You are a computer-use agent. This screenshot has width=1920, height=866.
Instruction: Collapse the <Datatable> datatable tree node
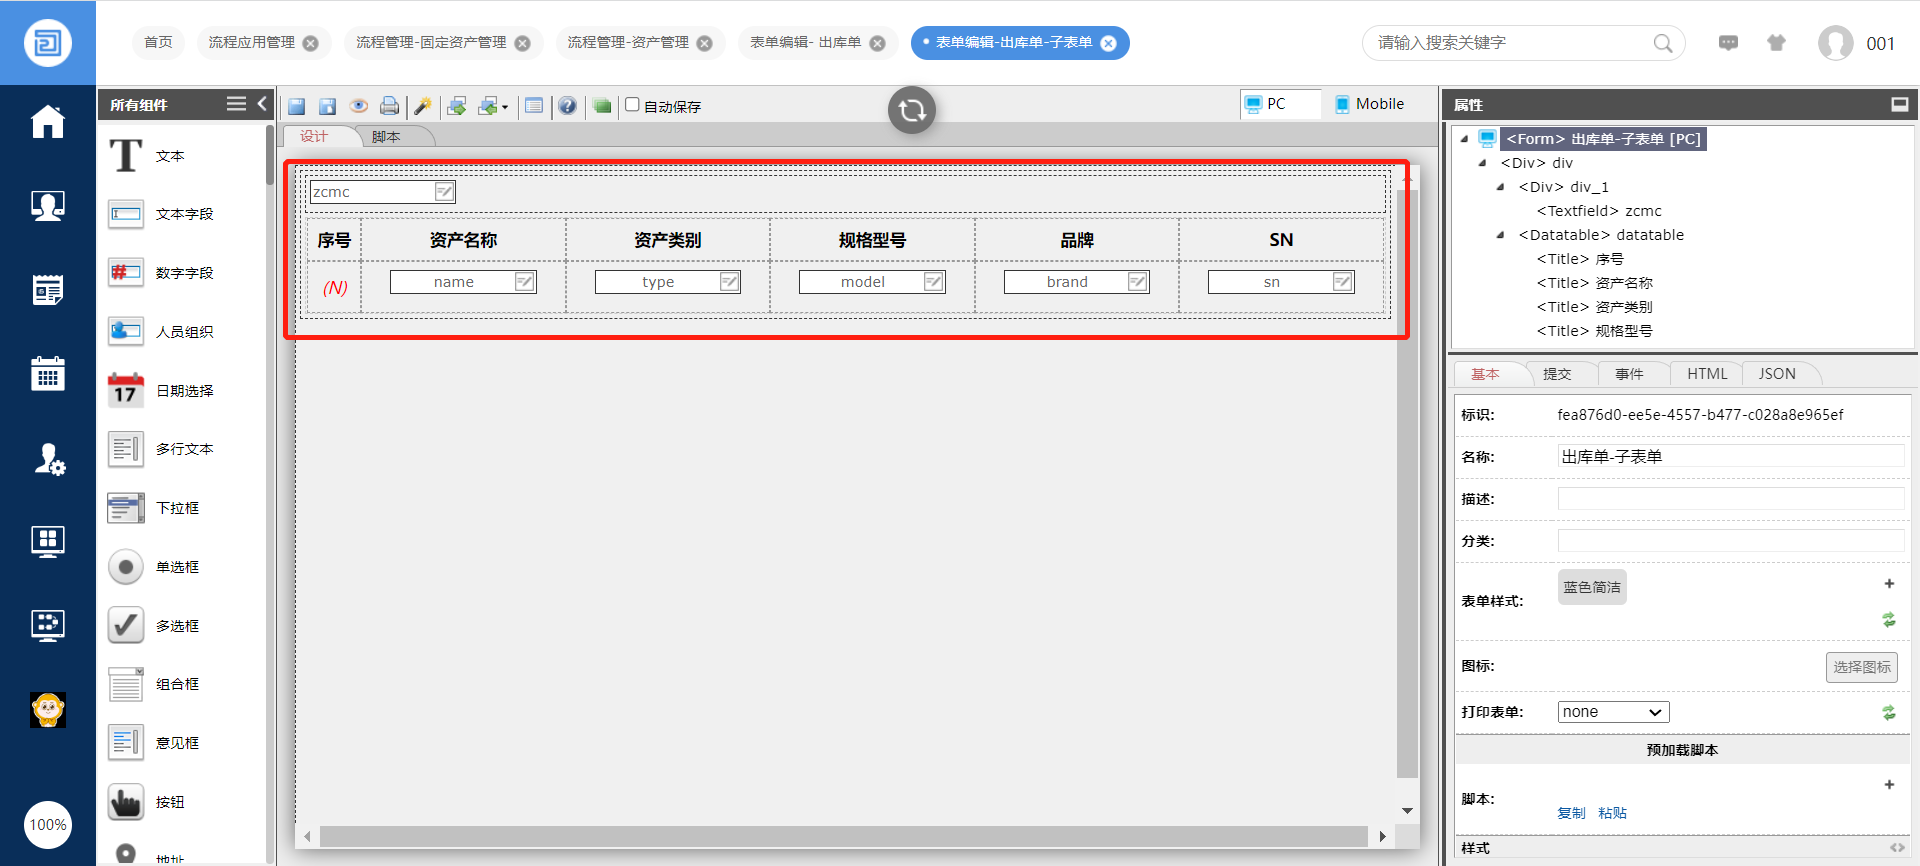[x=1501, y=235]
